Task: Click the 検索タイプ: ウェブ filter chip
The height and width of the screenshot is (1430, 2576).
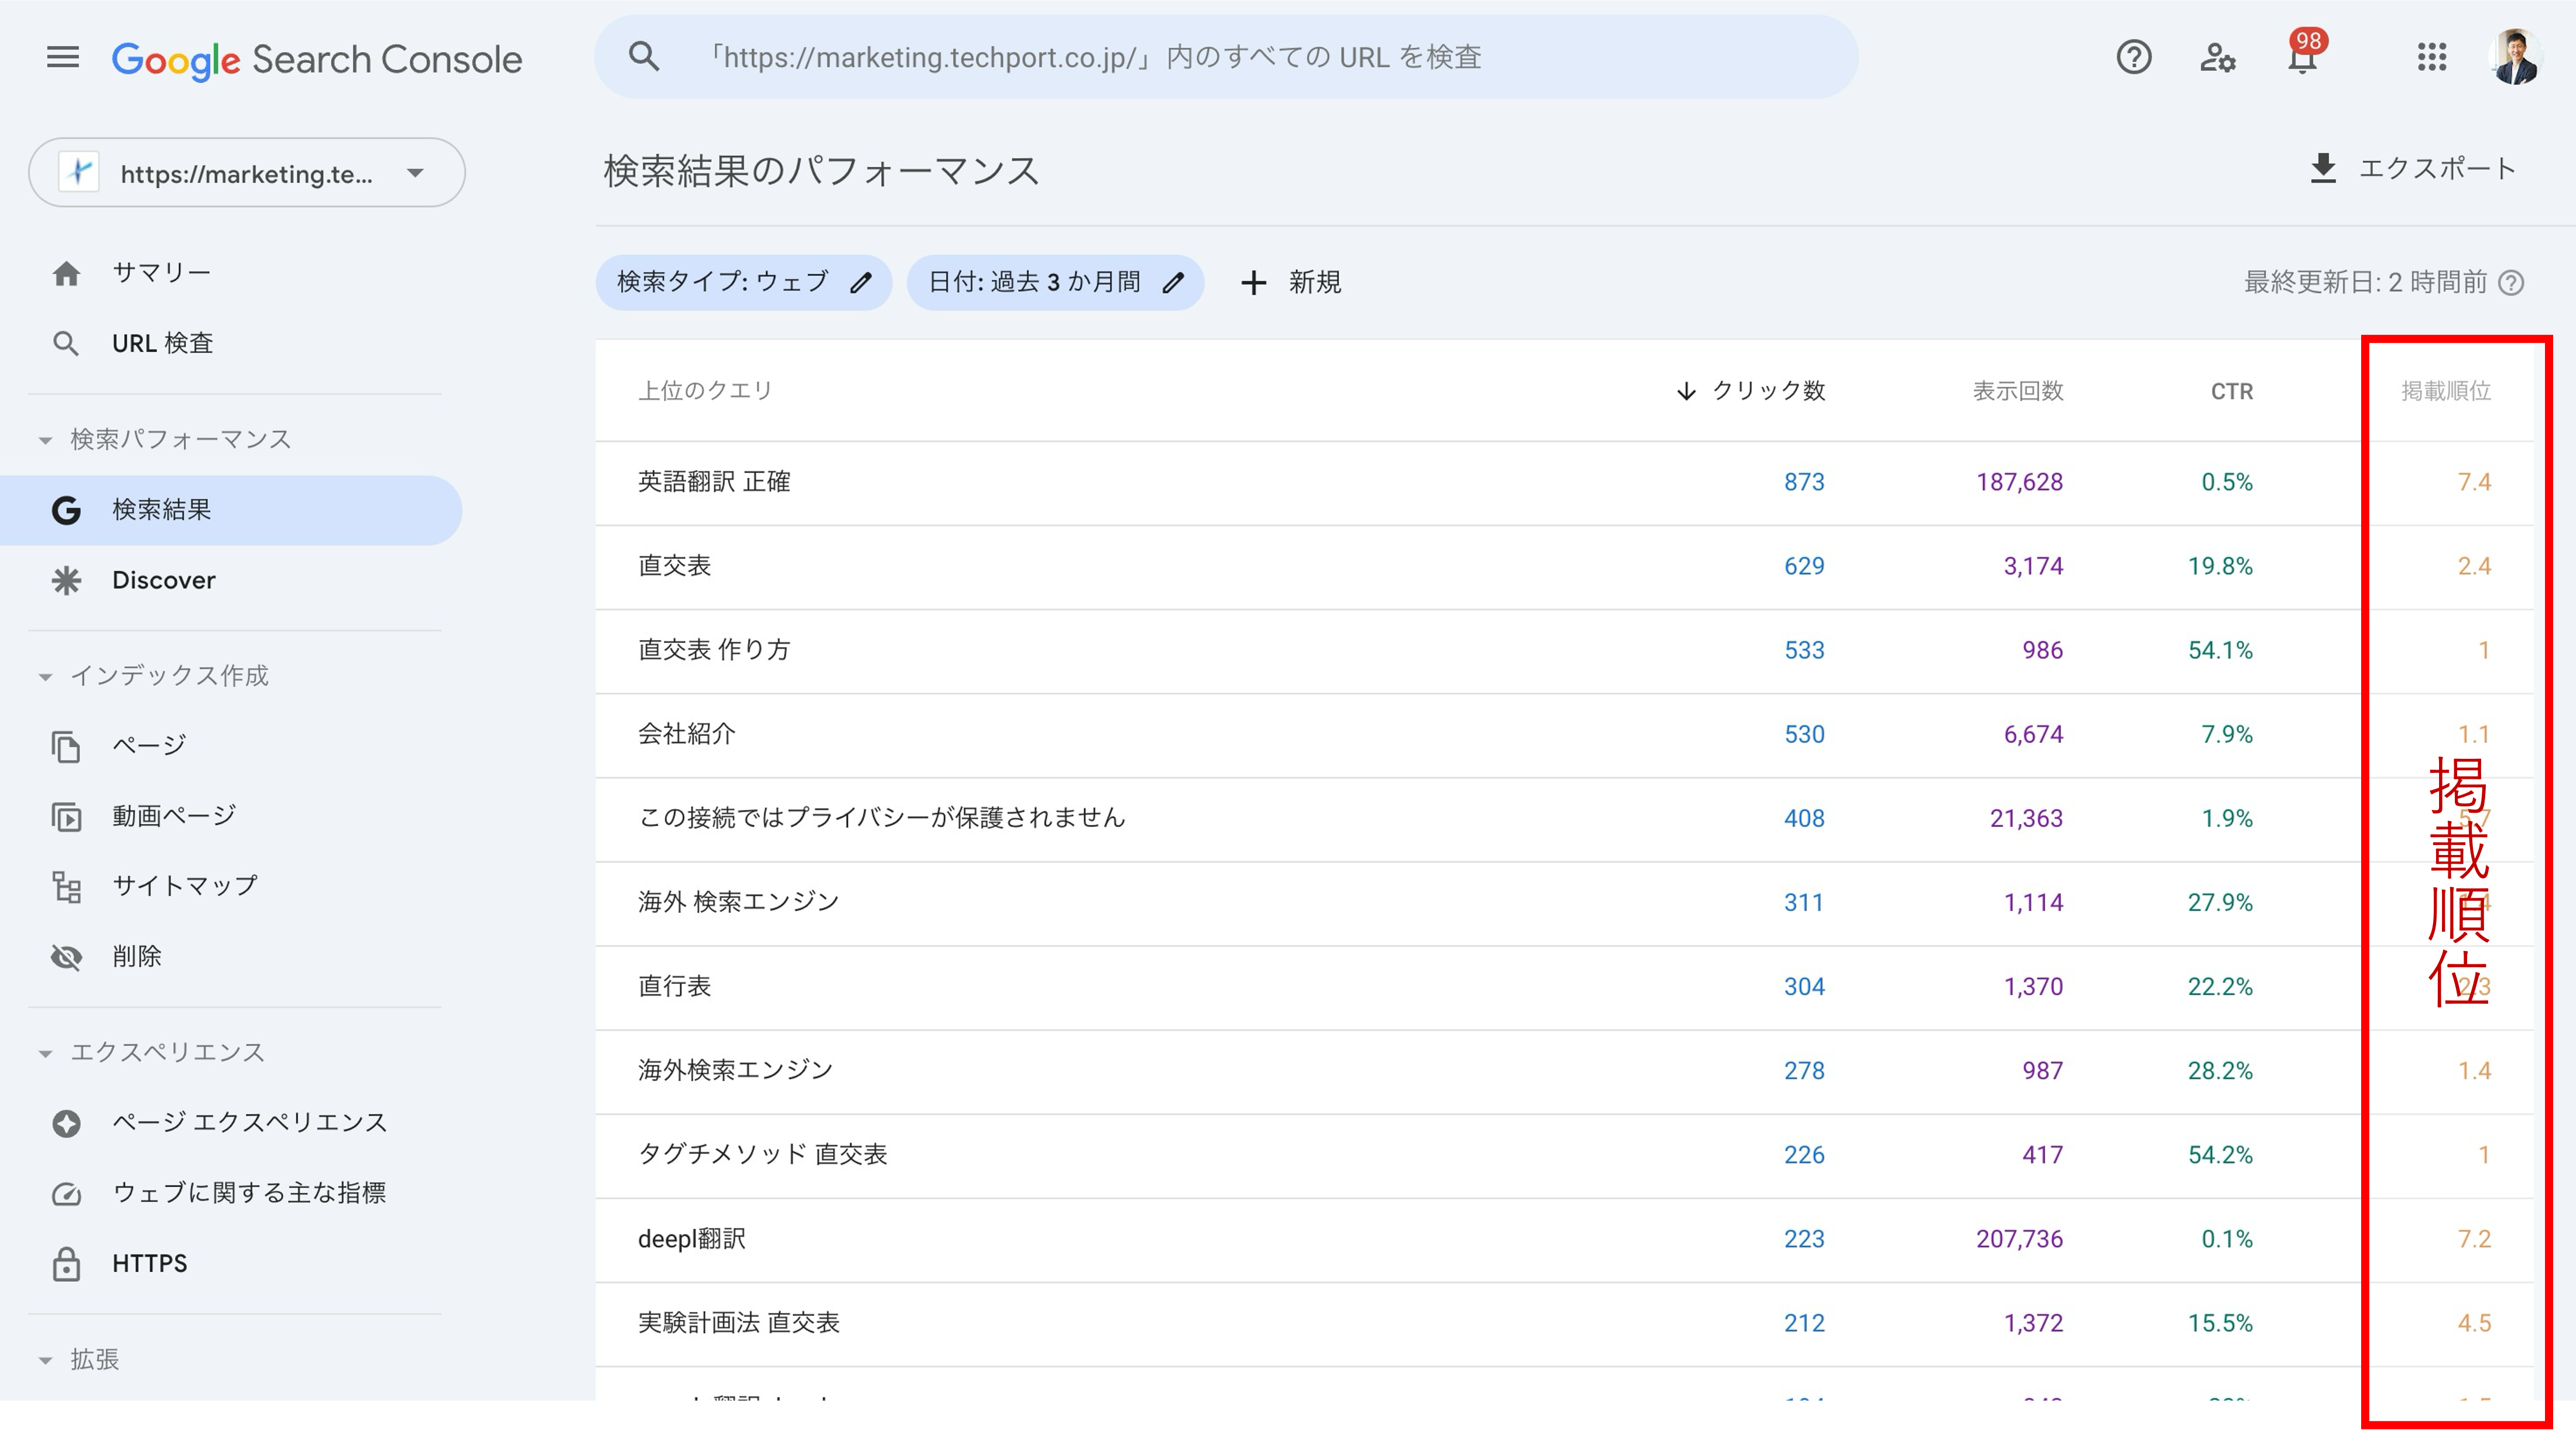Action: (x=743, y=283)
